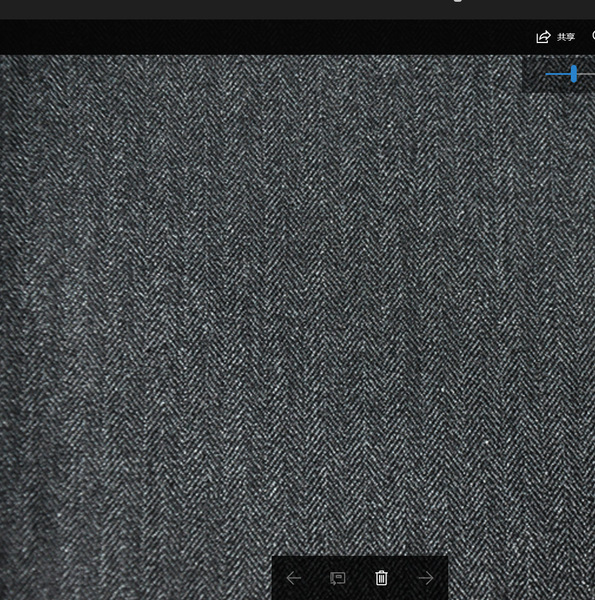Click empty bottom bar space between back and slideshow
This screenshot has width=595, height=600.
point(315,578)
